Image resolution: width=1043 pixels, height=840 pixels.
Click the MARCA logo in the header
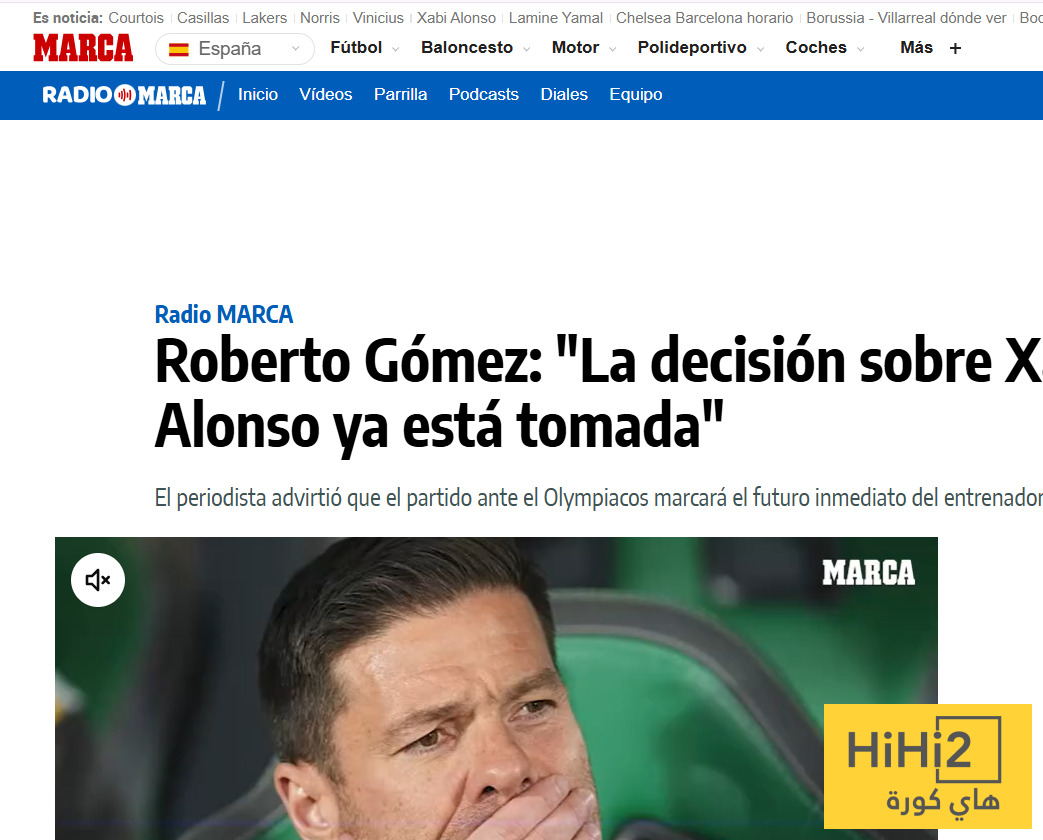coord(83,48)
